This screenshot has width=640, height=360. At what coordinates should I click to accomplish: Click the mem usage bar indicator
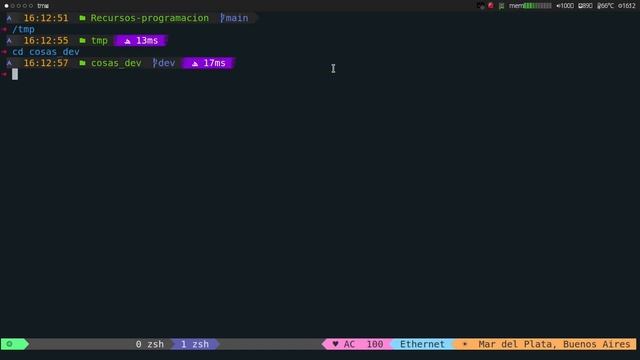point(530,6)
